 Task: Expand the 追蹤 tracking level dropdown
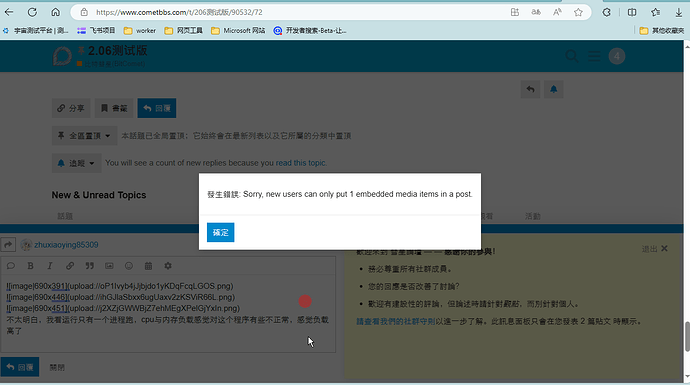point(77,163)
